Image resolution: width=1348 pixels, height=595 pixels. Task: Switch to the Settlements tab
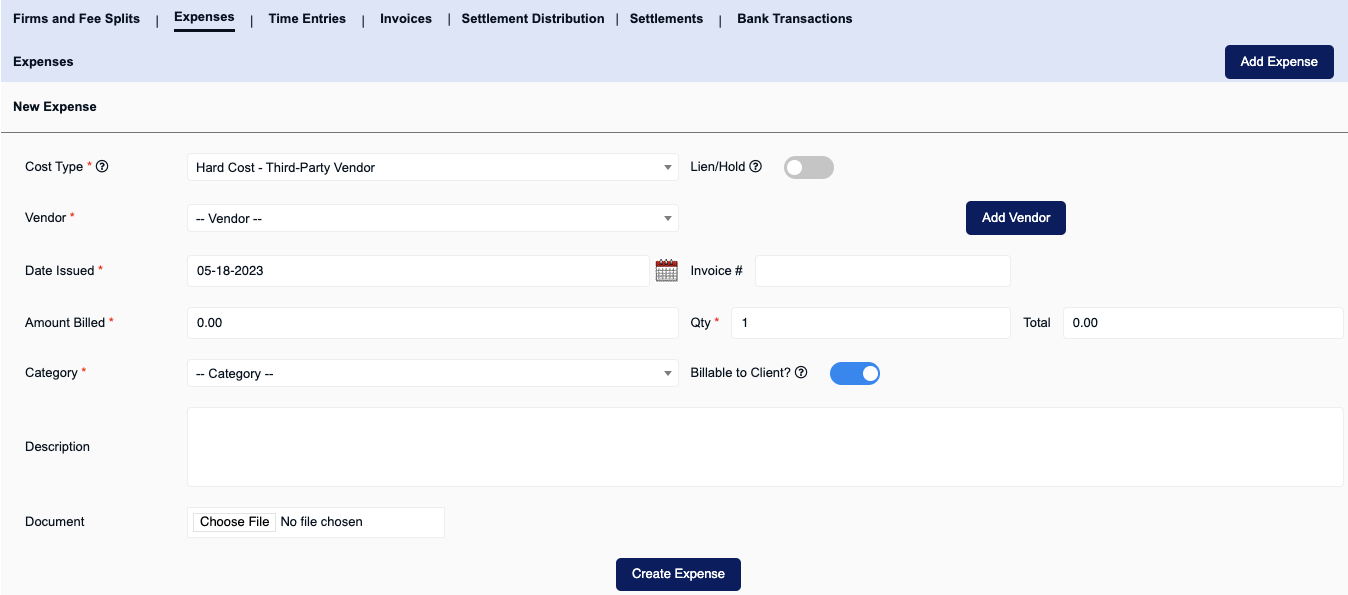tap(666, 19)
